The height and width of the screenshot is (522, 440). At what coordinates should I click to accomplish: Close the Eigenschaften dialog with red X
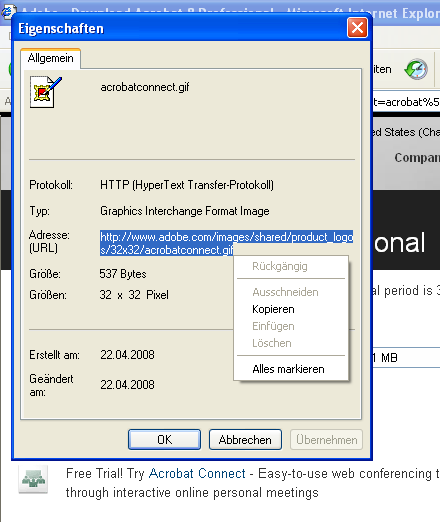pyautogui.click(x=357, y=27)
